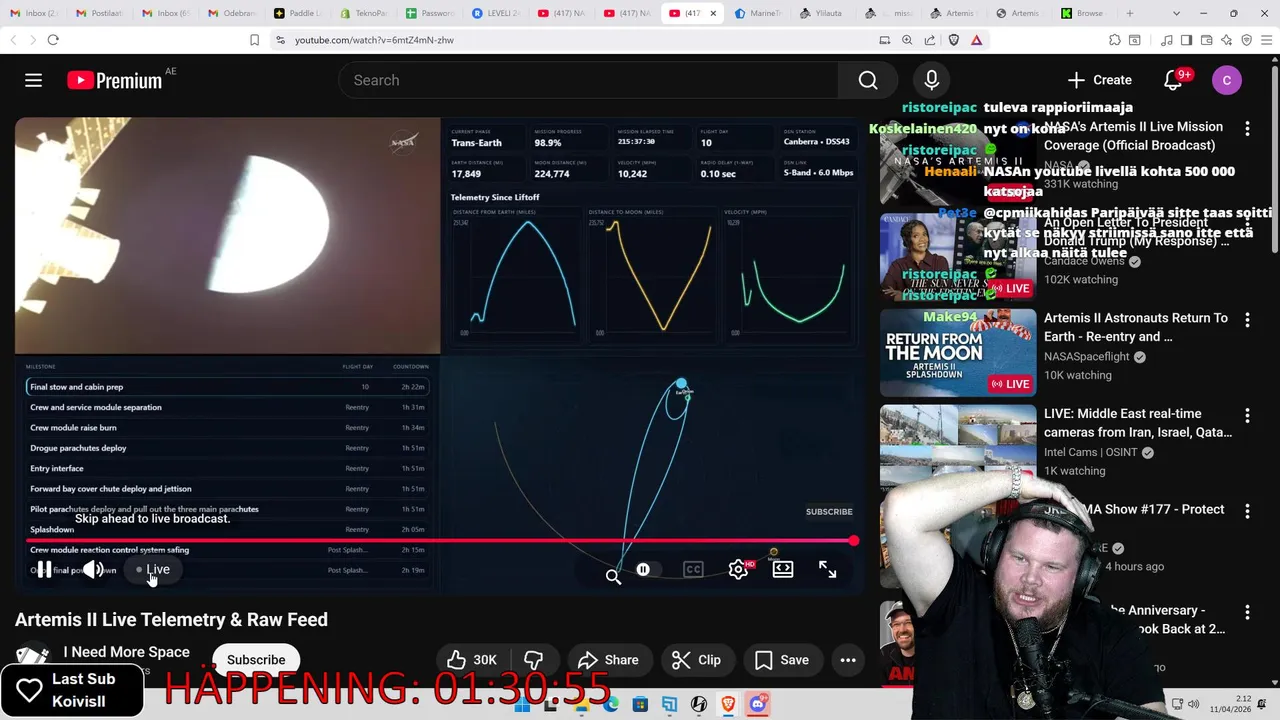Open options menu for Anniversary video
Image resolution: width=1280 pixels, height=720 pixels.
point(1247,612)
